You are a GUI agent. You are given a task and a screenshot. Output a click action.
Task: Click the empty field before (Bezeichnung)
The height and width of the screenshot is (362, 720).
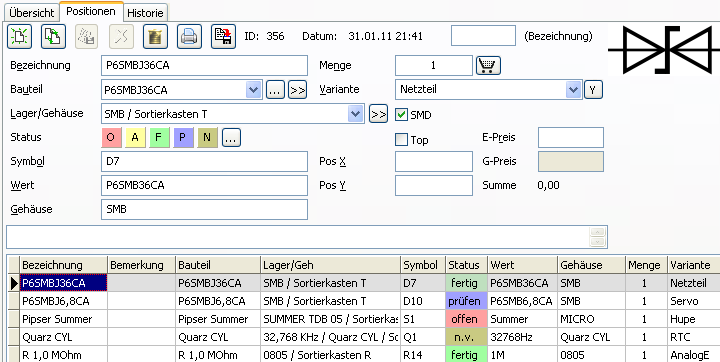pos(483,36)
